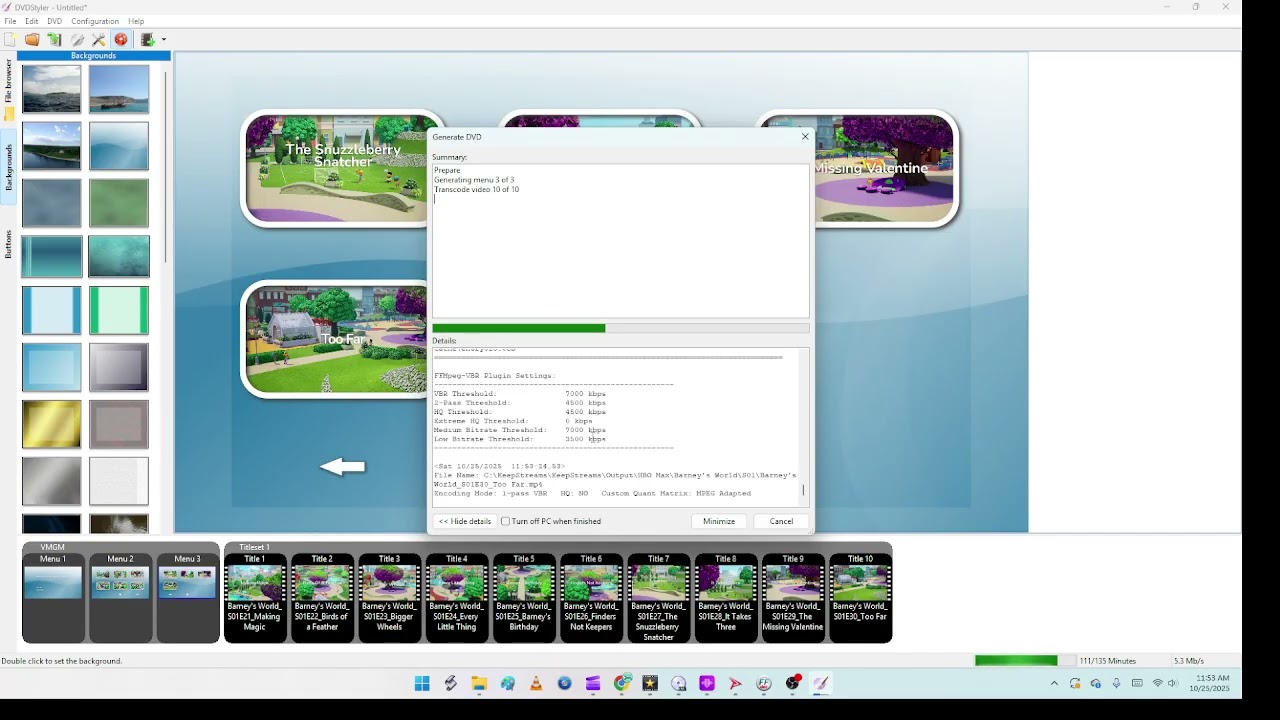Select Title 4 Every Little Thing

coord(457,597)
